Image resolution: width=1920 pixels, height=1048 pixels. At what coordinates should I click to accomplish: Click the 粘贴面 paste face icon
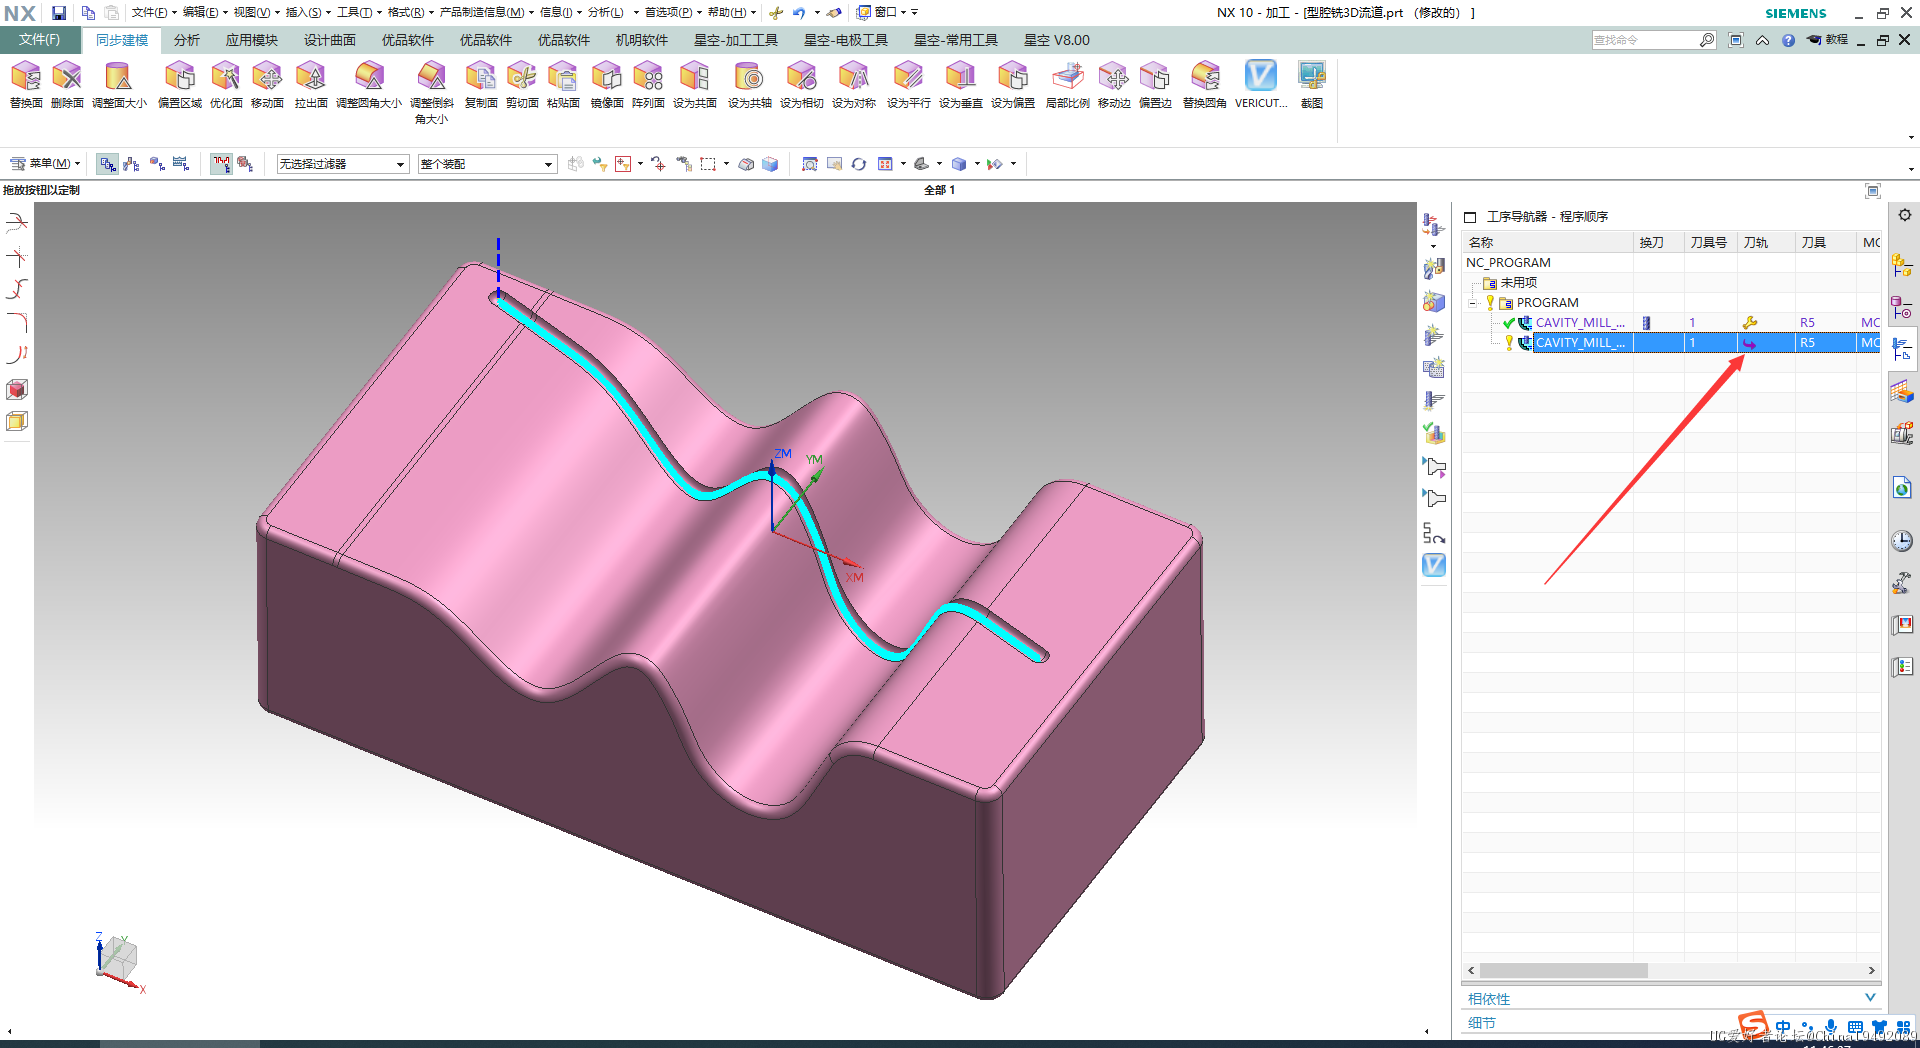click(x=563, y=84)
